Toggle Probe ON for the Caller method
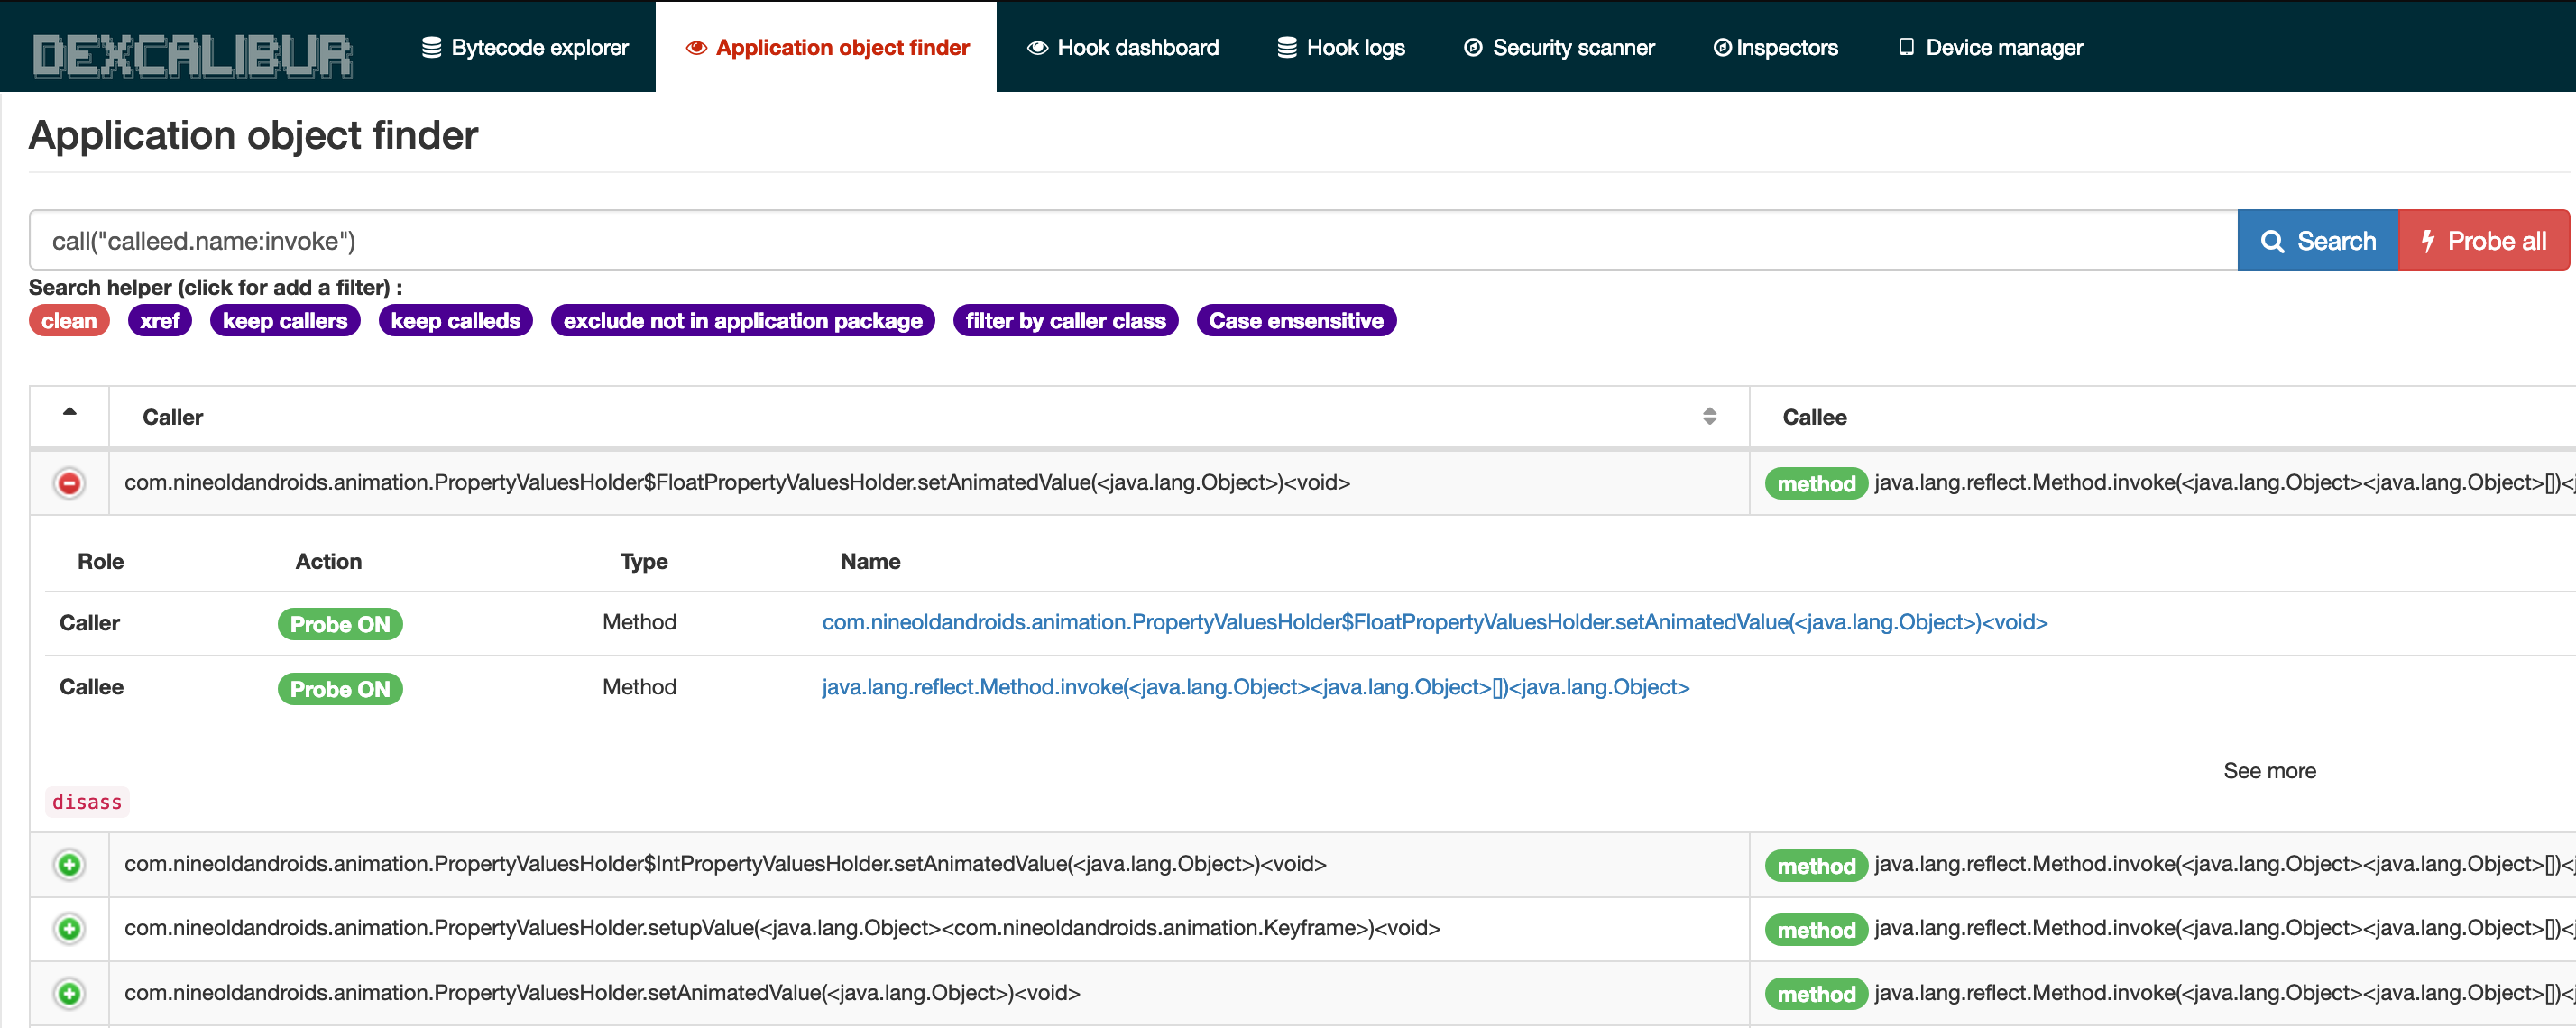The image size is (2576, 1028). tap(340, 624)
